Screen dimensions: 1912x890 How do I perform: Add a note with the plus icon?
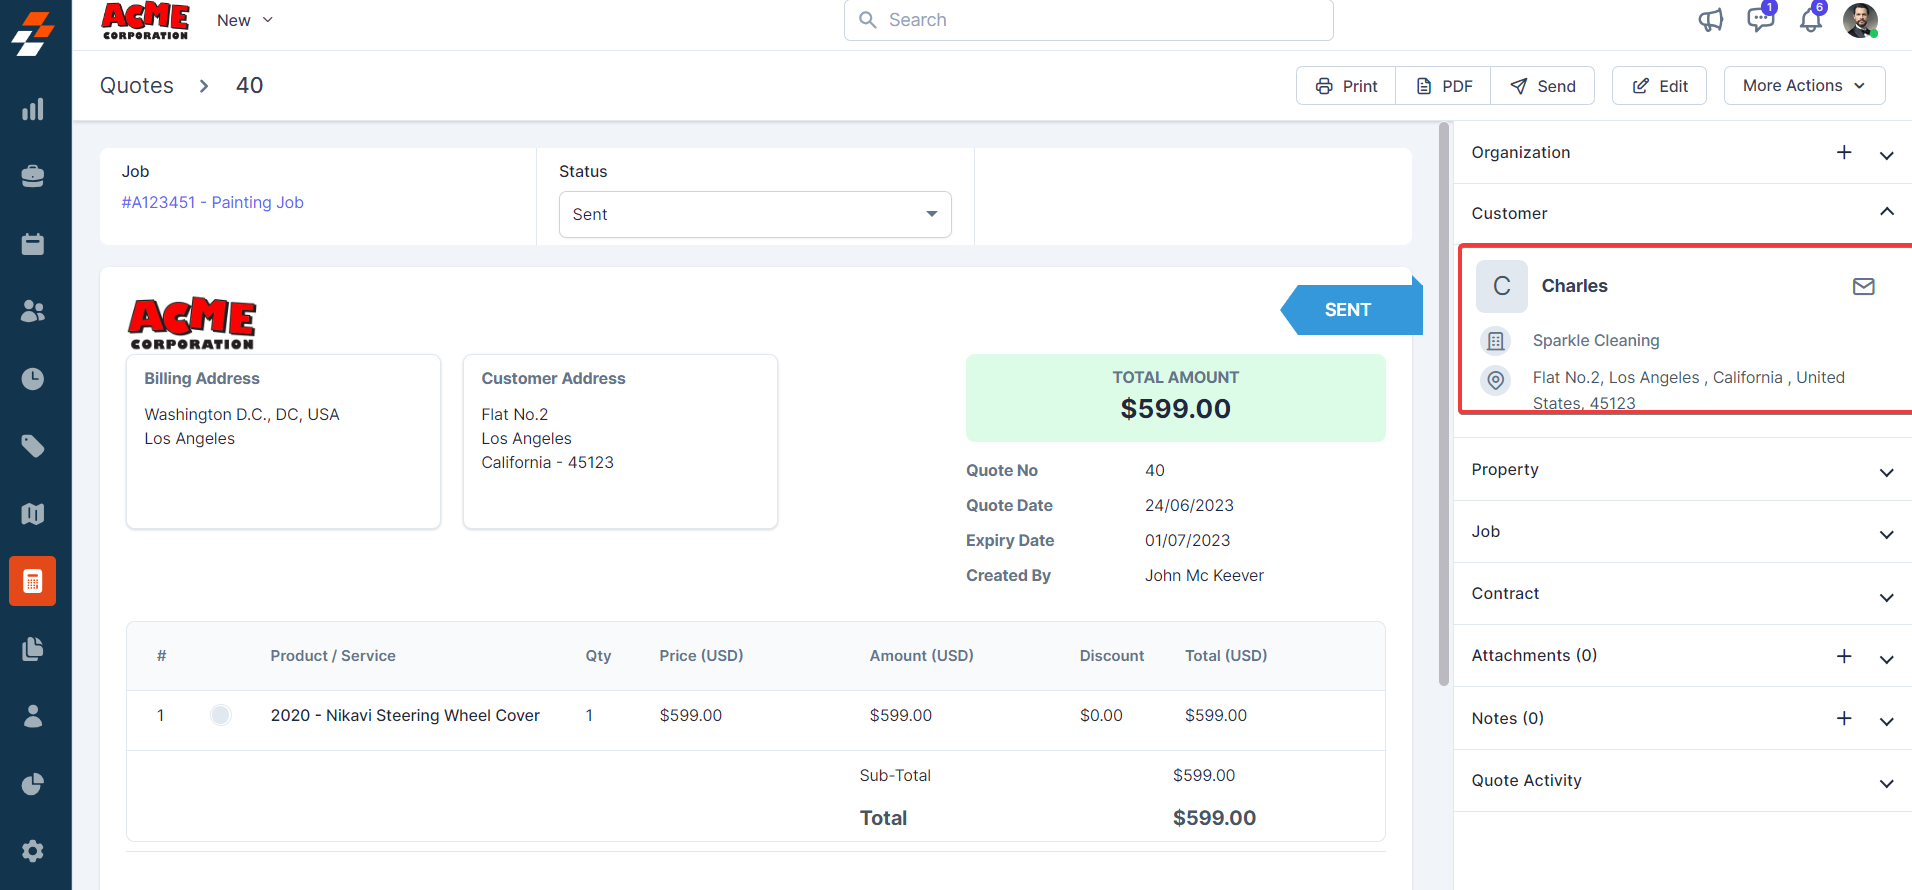pyautogui.click(x=1844, y=718)
